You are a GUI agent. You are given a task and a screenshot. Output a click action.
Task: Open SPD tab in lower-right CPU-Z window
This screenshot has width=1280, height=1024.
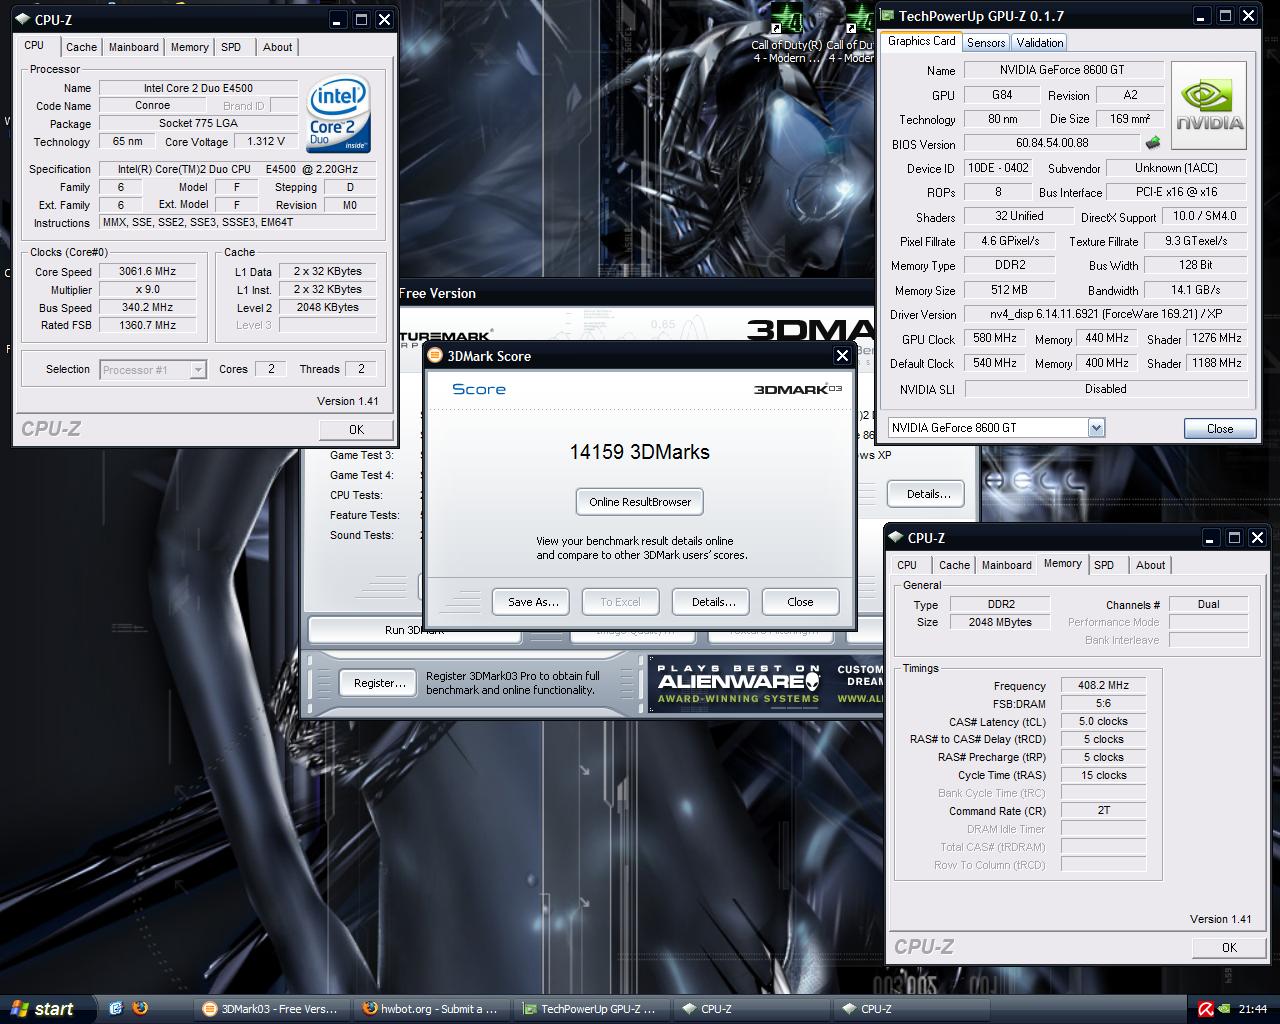[x=1104, y=565]
